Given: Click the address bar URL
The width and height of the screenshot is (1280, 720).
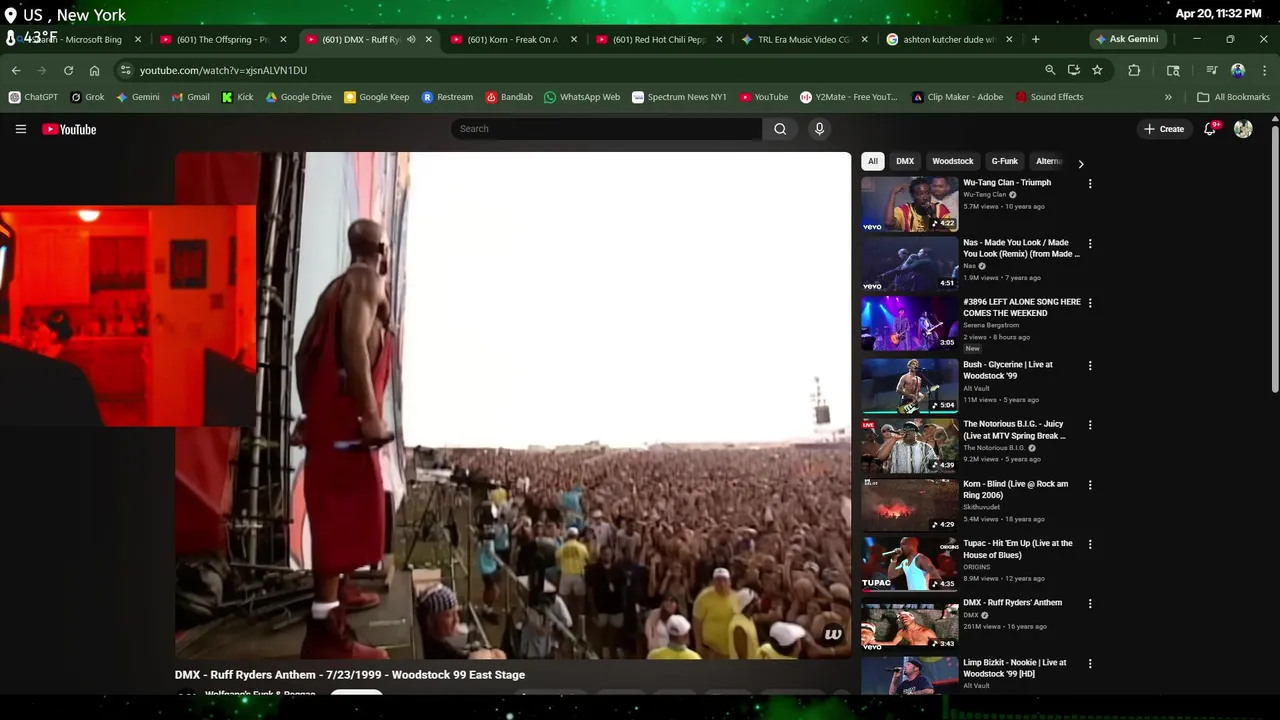Looking at the screenshot, I should point(223,70).
